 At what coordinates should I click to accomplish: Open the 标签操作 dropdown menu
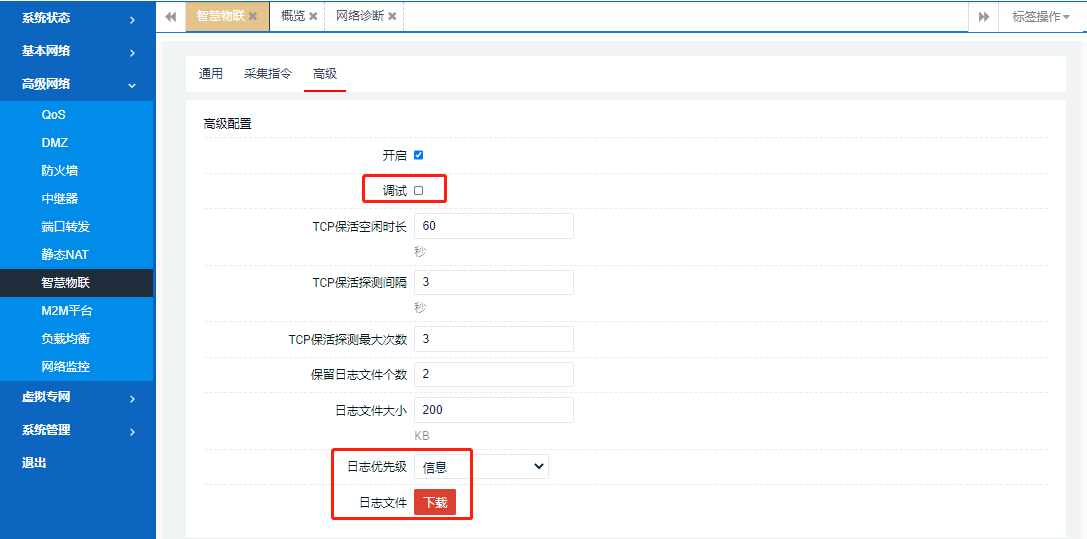1041,16
